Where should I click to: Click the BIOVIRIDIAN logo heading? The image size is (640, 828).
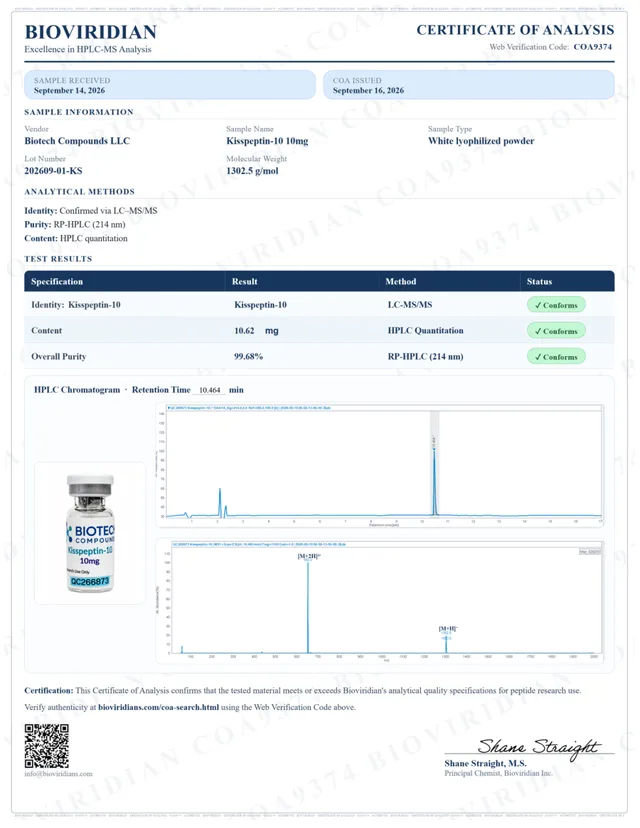pyautogui.click(x=90, y=32)
